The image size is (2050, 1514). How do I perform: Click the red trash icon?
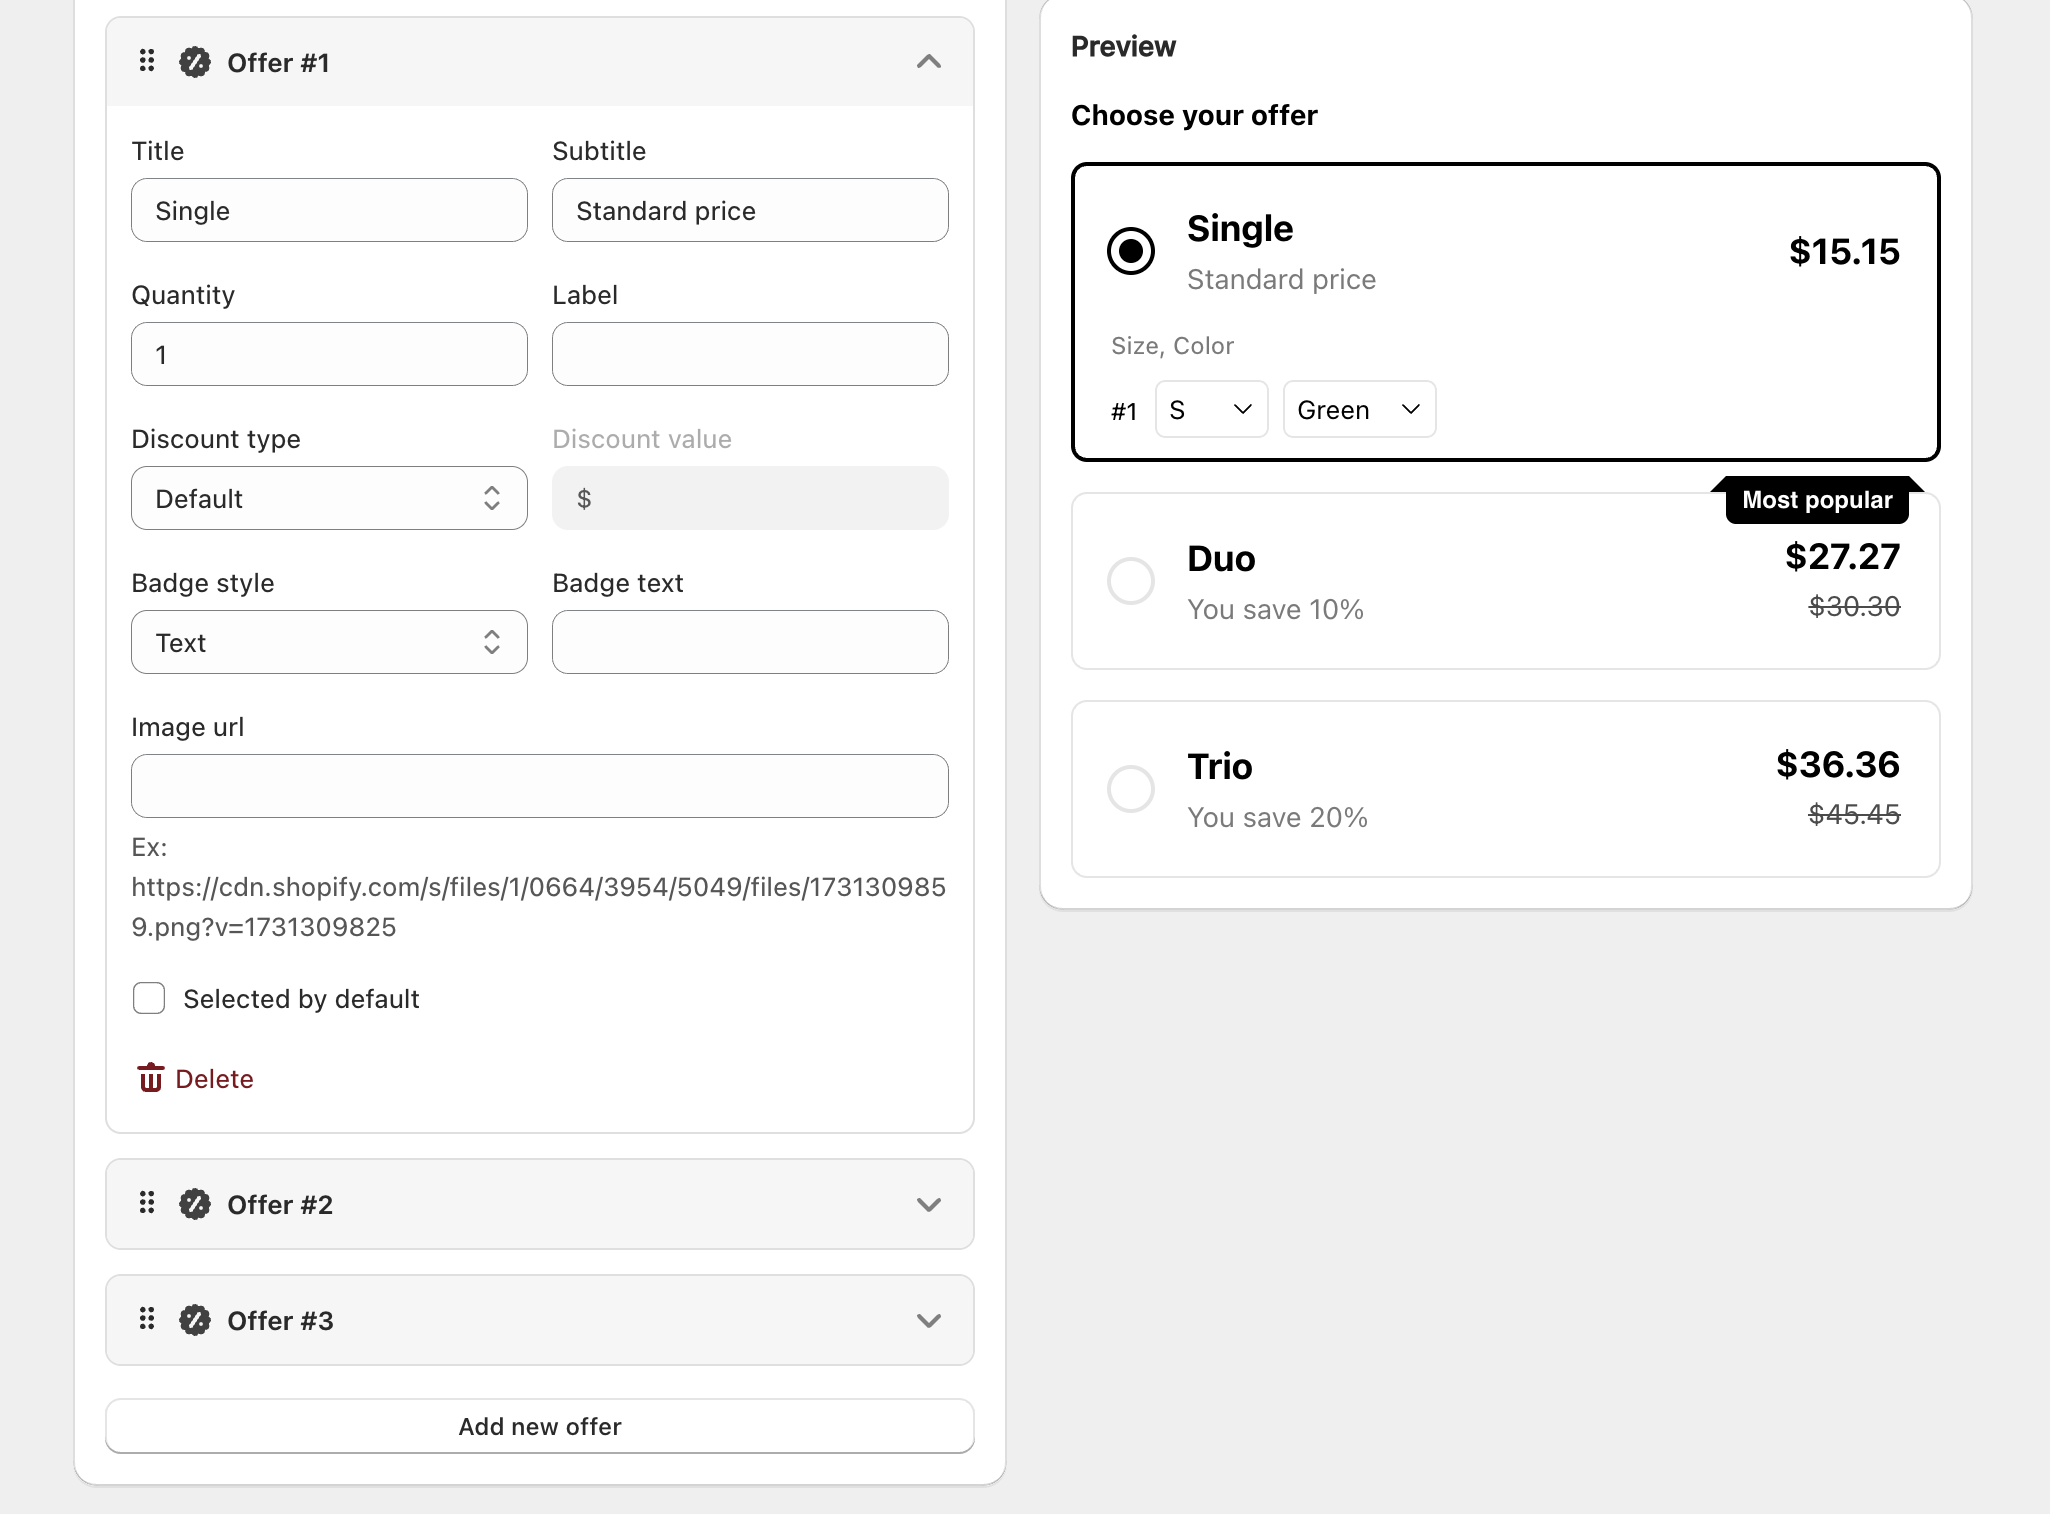pyautogui.click(x=151, y=1078)
